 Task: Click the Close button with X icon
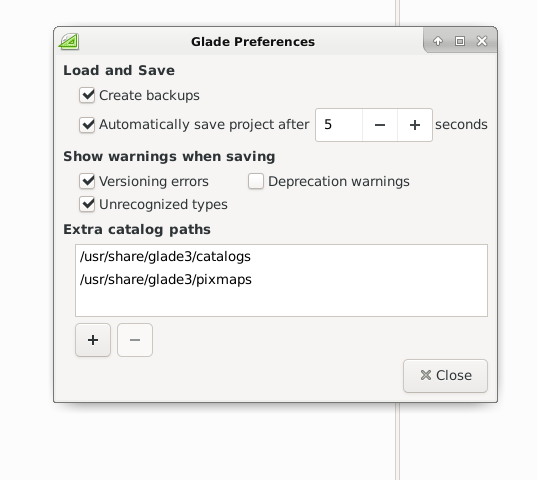[445, 376]
